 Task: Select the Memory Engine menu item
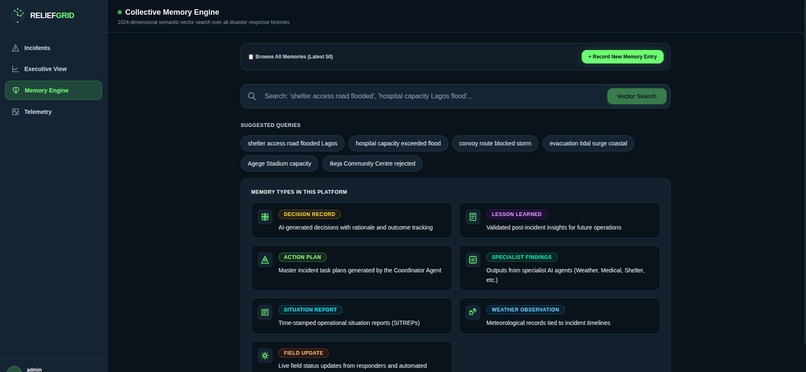coord(53,90)
